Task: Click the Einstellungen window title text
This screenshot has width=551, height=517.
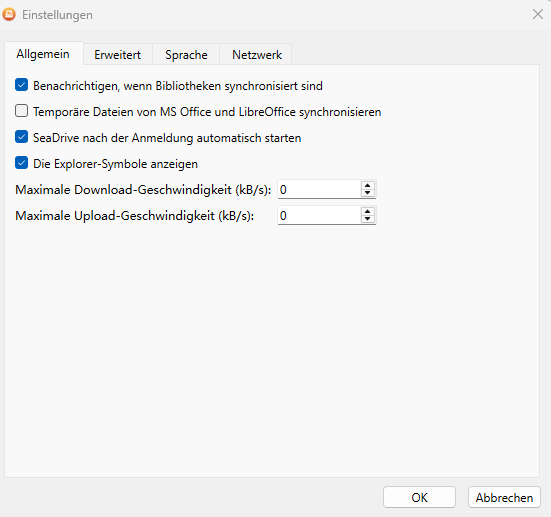Action: click(x=57, y=15)
